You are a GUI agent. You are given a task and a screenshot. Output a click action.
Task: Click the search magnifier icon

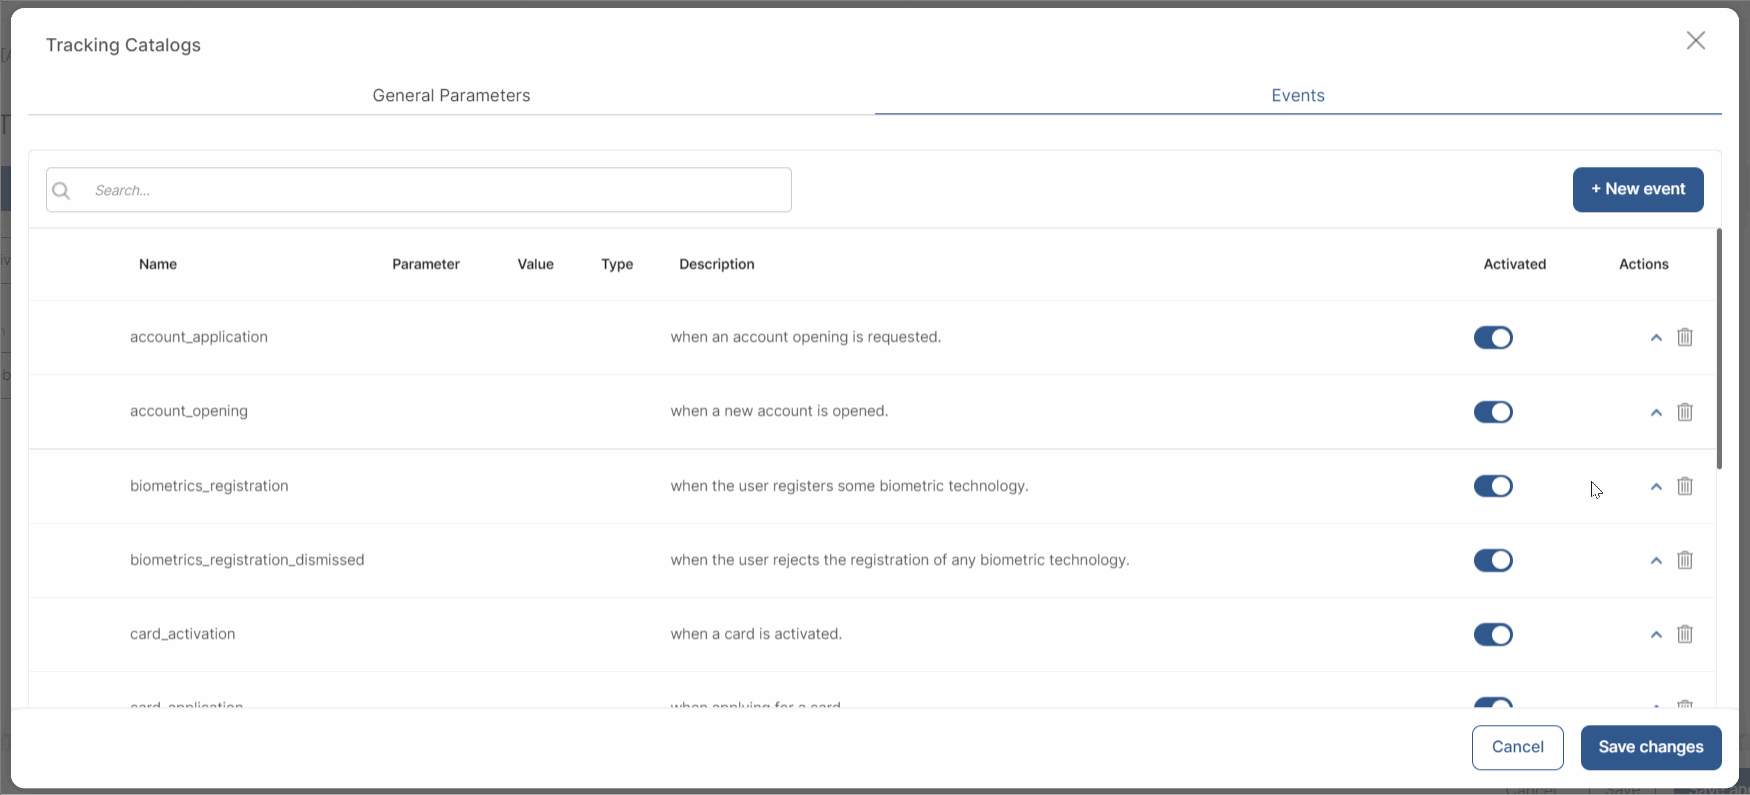point(61,190)
